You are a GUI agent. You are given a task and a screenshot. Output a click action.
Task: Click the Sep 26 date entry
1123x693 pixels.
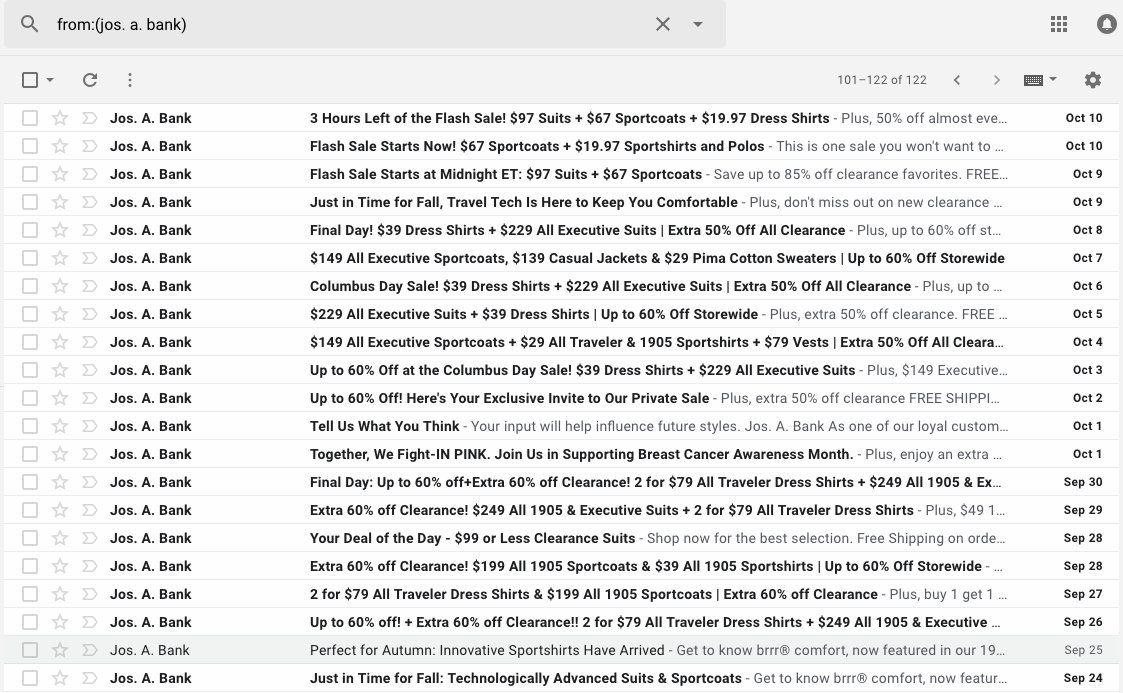[1083, 622]
